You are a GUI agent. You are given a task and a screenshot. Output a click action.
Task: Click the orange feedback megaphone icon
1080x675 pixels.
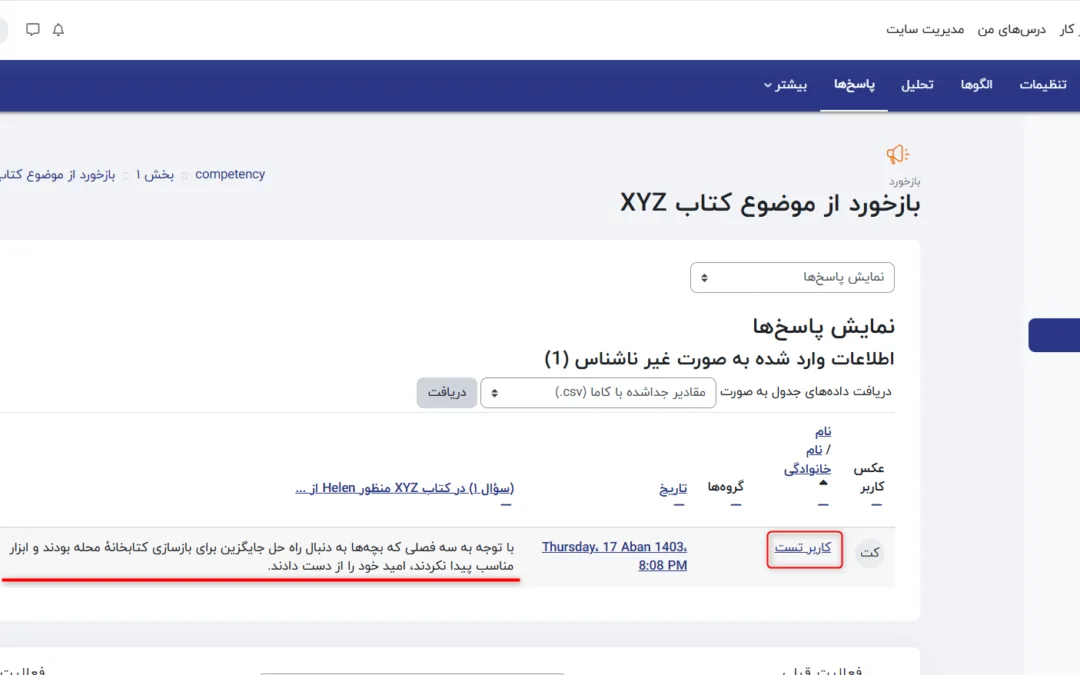897,154
